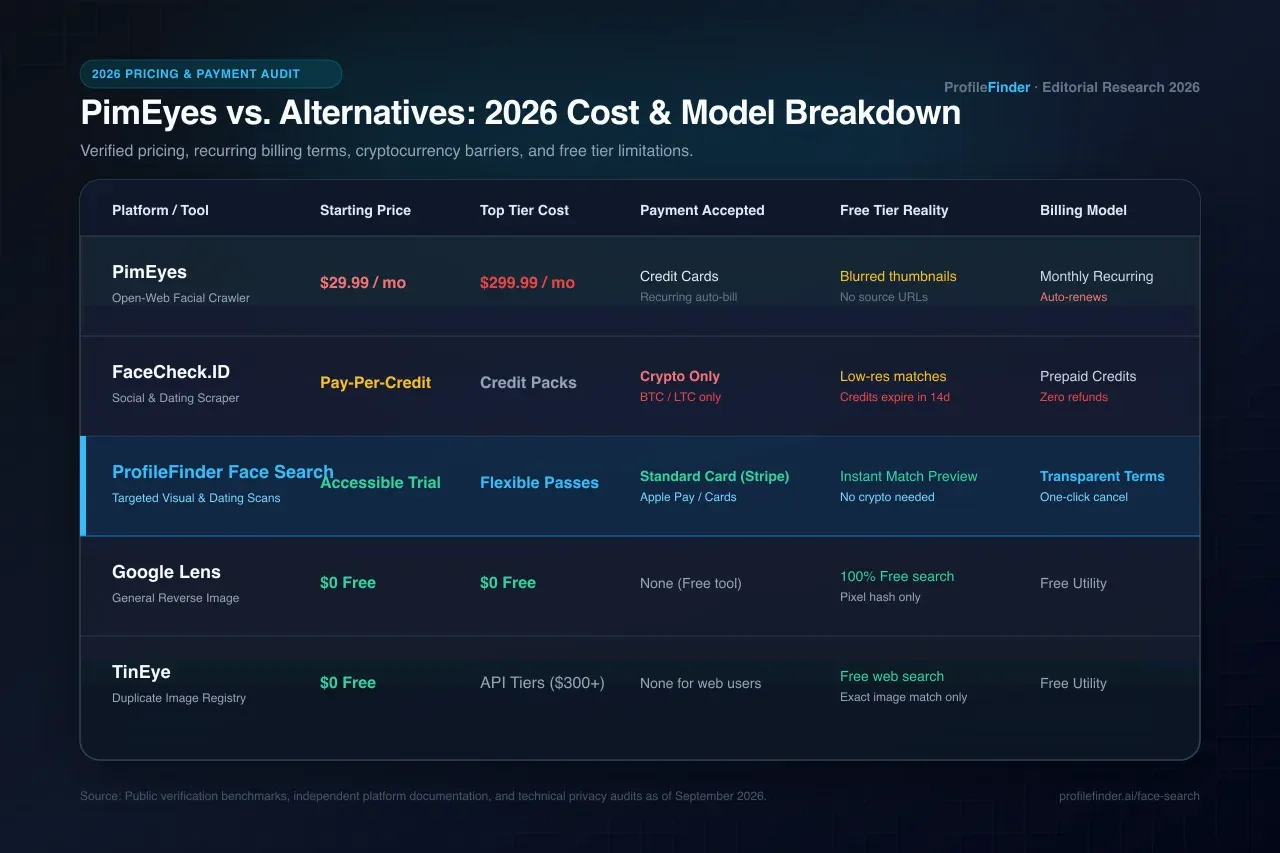
Task: Click the FaceCheck.ID platform name
Action: [171, 372]
